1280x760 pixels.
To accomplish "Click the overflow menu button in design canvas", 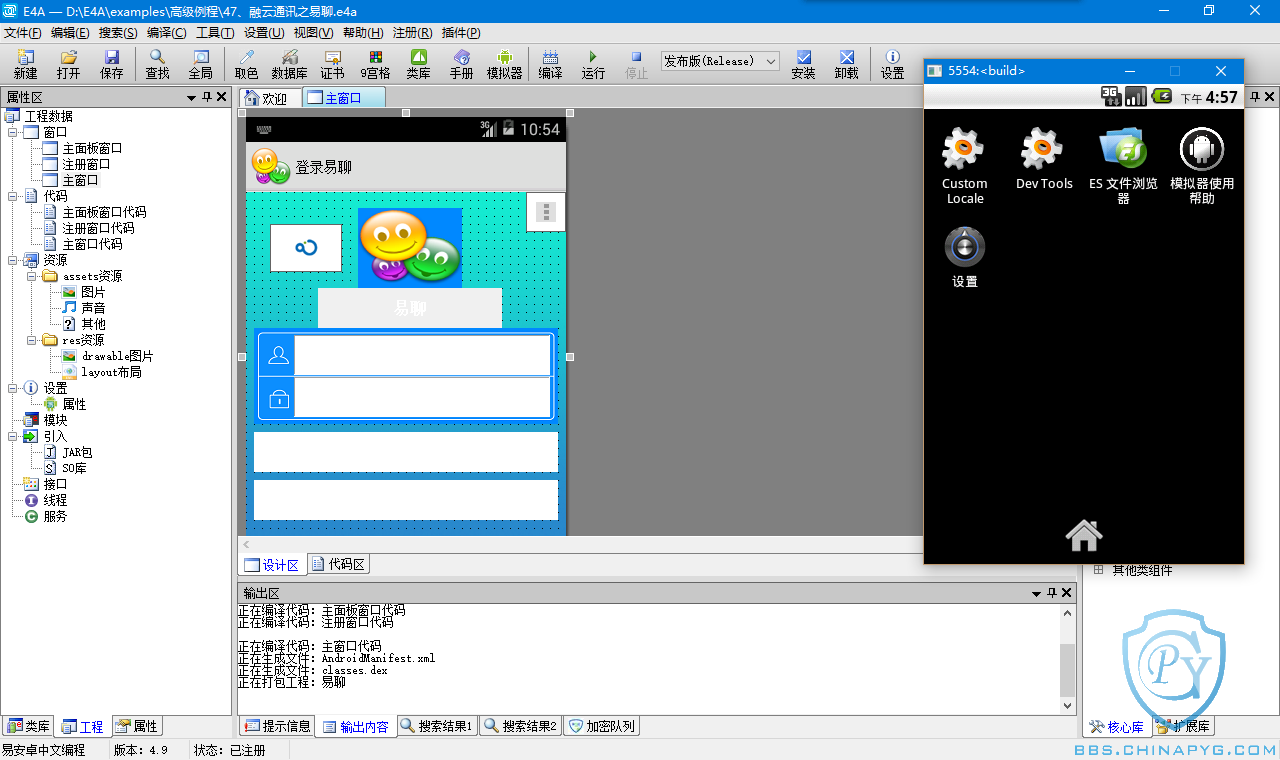I will click(545, 212).
